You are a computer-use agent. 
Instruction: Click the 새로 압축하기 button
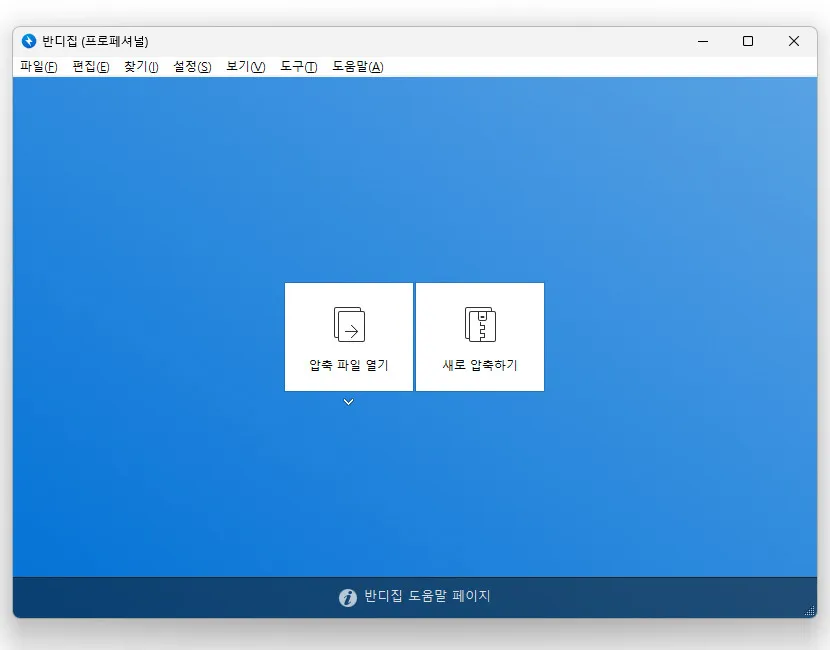[x=480, y=337]
